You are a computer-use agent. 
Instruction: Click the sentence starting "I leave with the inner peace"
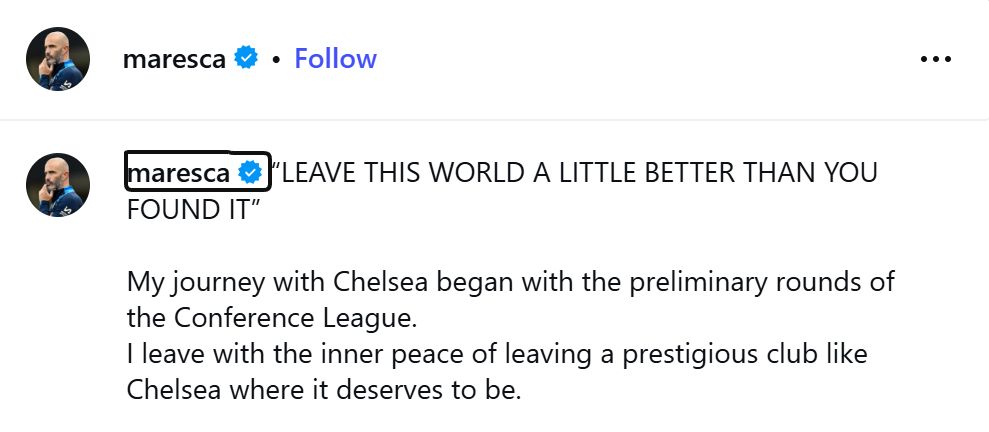click(x=495, y=354)
